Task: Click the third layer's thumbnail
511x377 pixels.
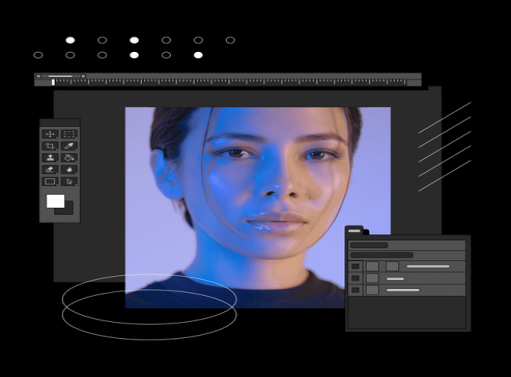Action: [372, 290]
